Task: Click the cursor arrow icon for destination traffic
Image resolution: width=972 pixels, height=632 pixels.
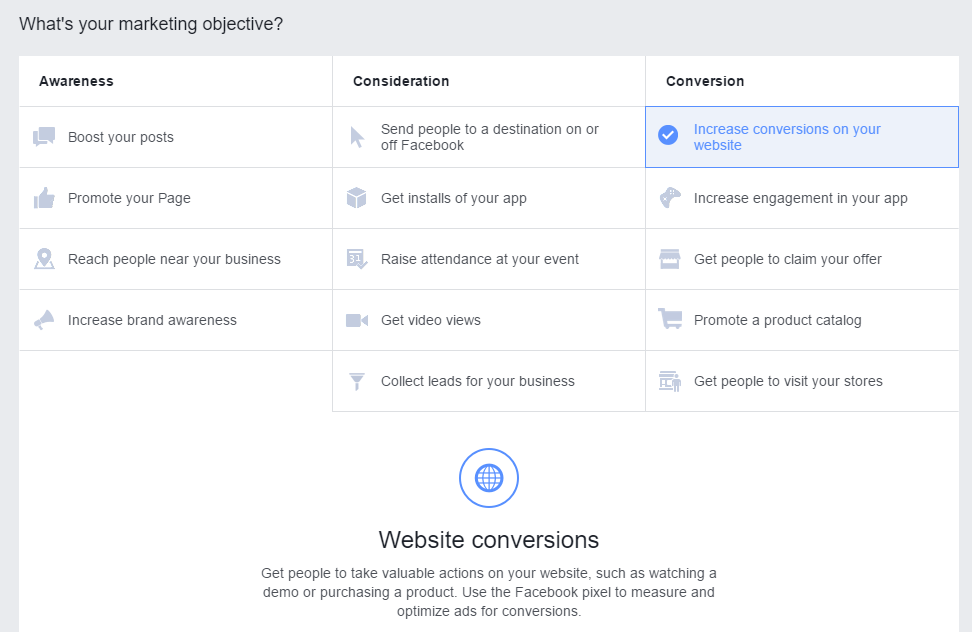Action: tap(357, 137)
